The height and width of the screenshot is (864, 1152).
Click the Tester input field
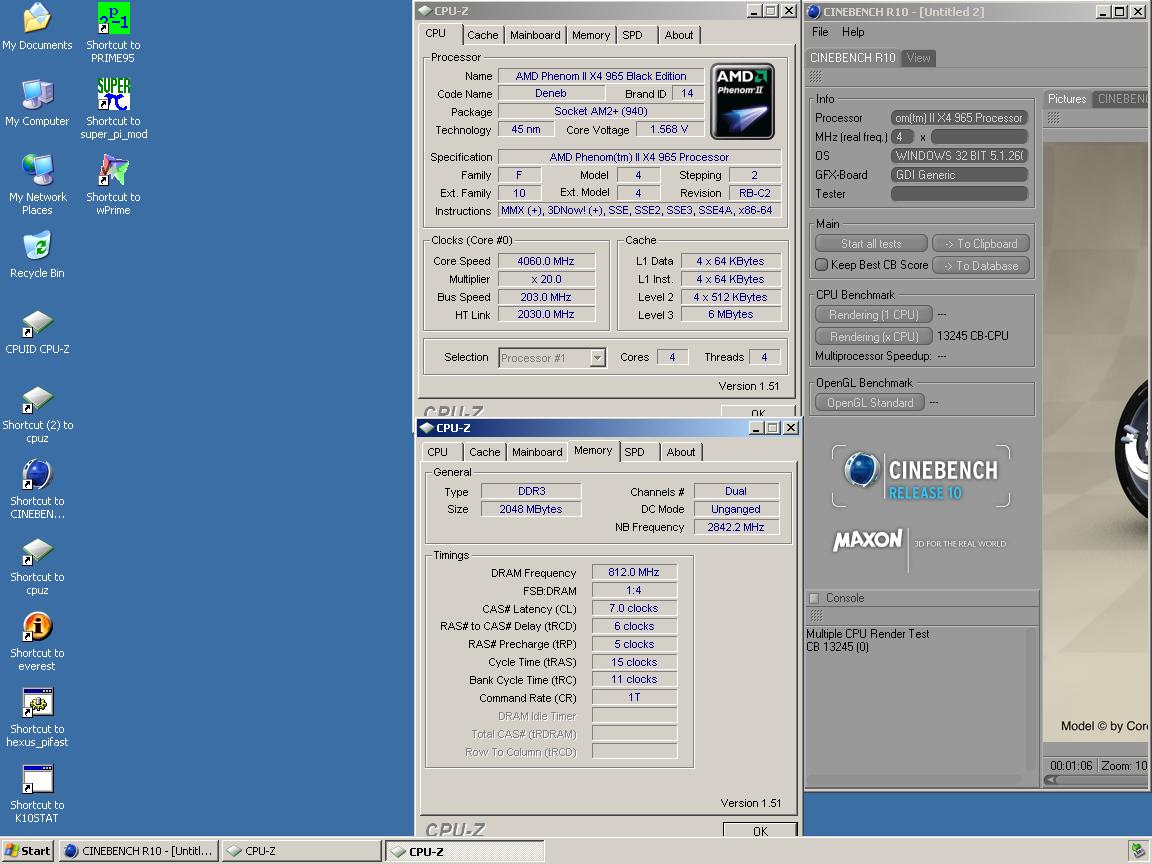click(x=959, y=194)
